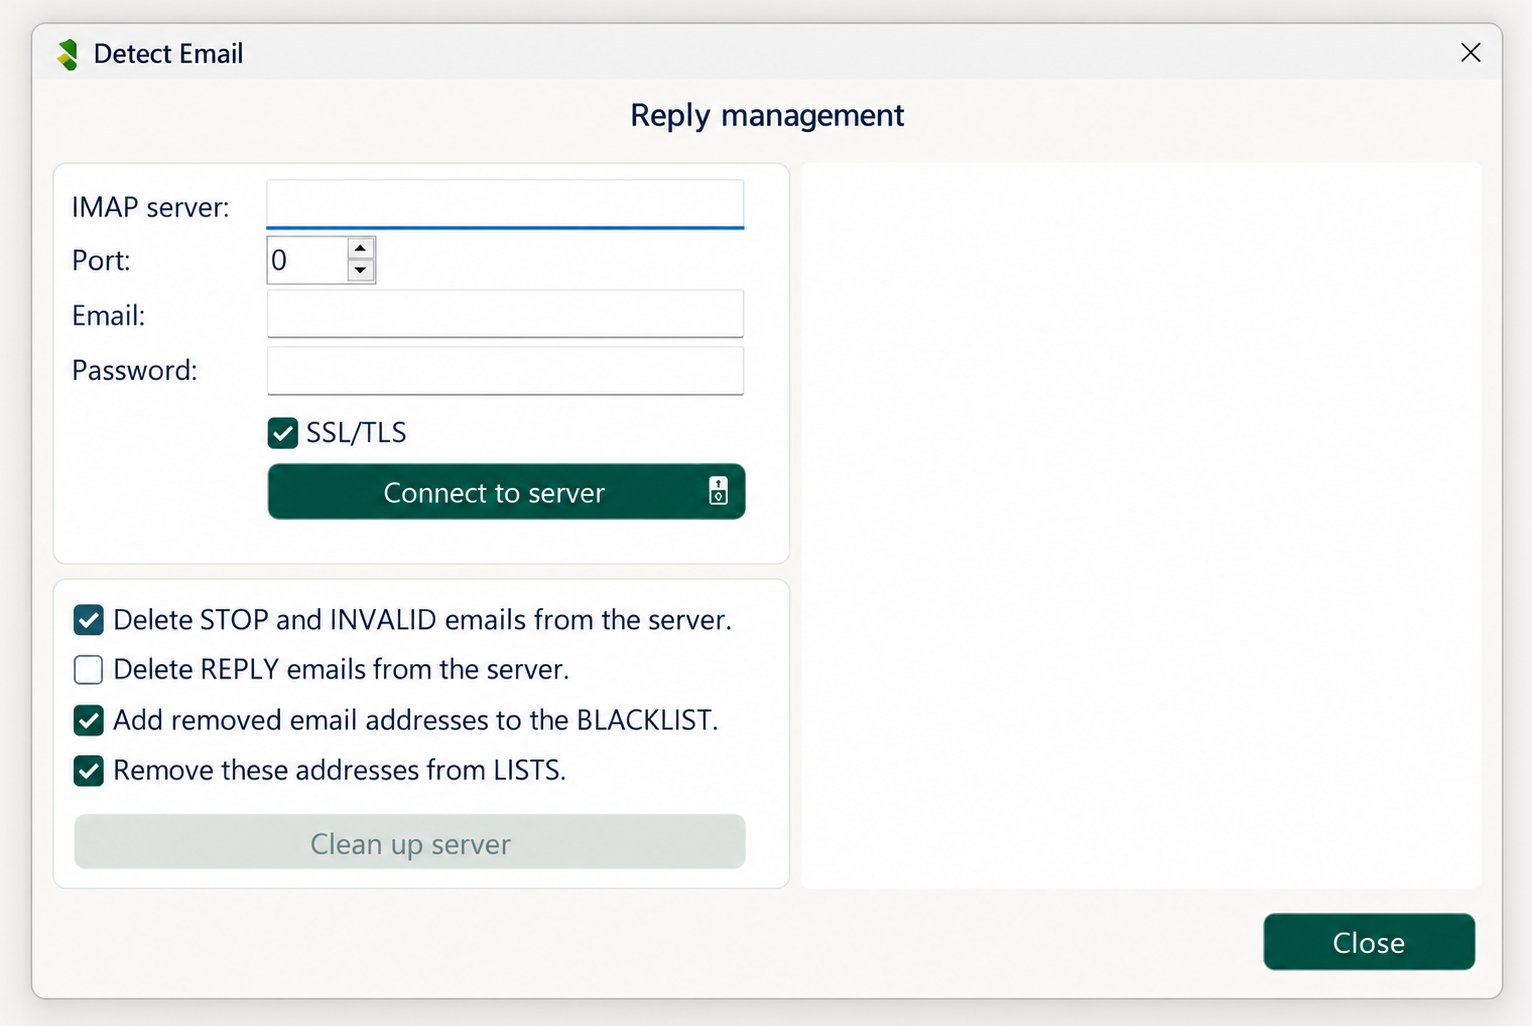Click the Reply management heading text
The width and height of the screenshot is (1532, 1026).
click(767, 115)
